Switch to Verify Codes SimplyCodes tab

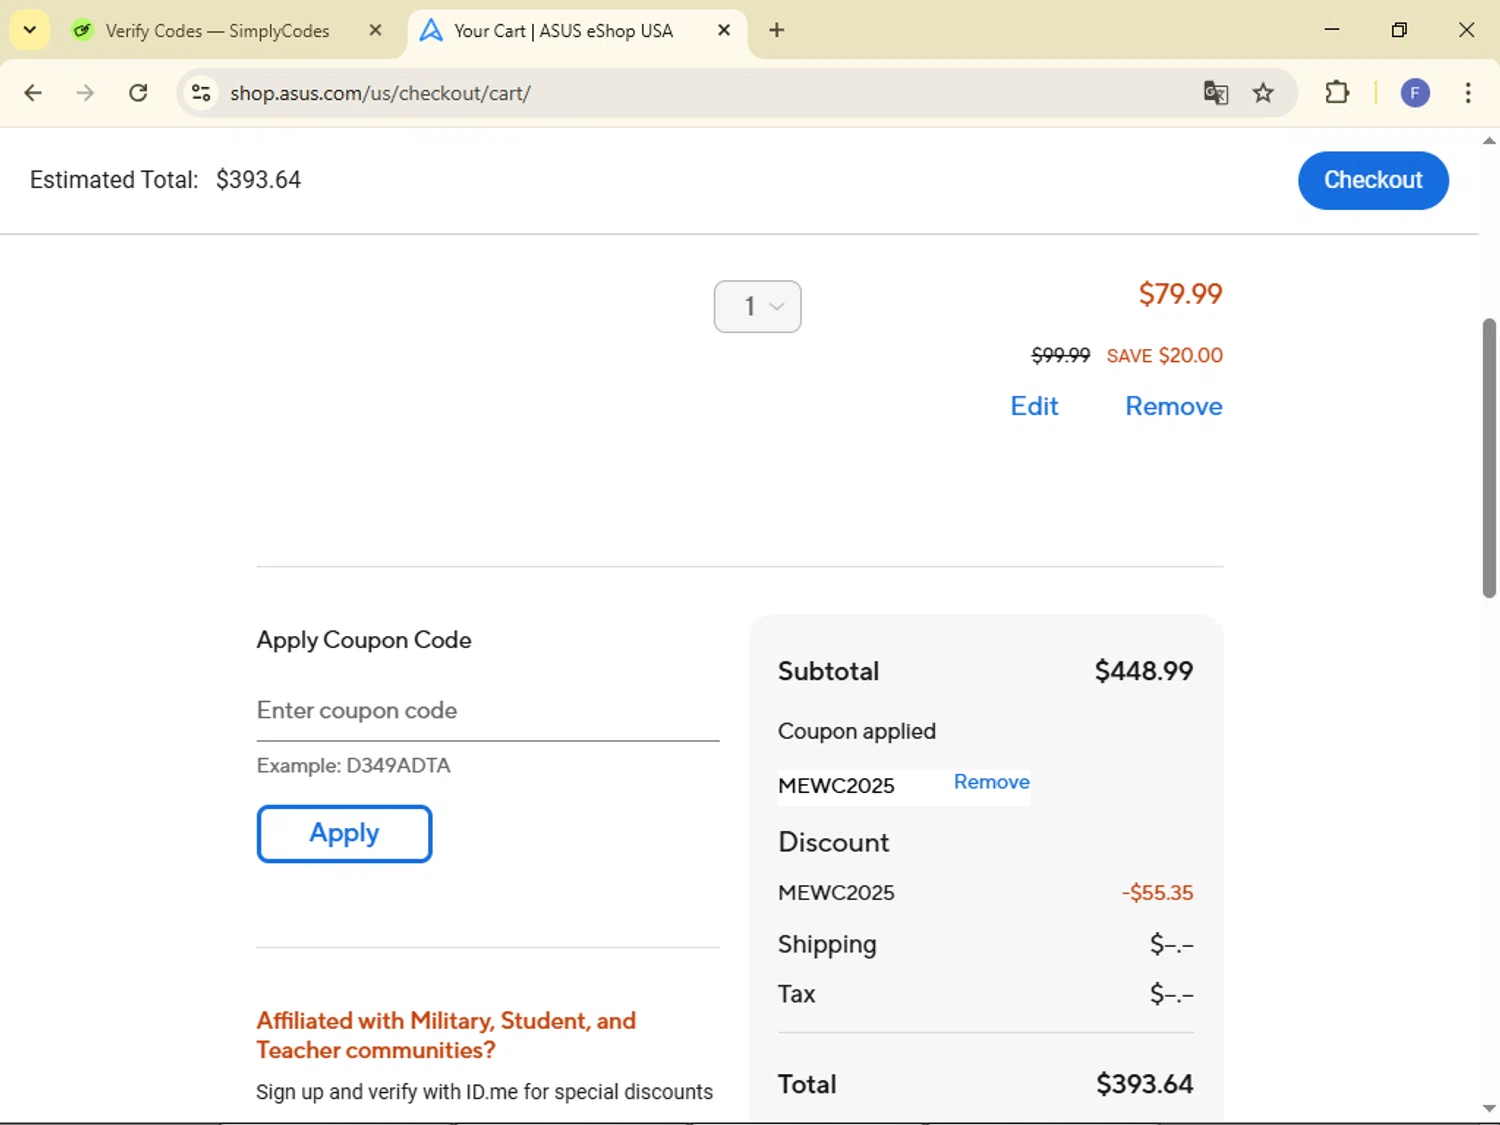(217, 31)
